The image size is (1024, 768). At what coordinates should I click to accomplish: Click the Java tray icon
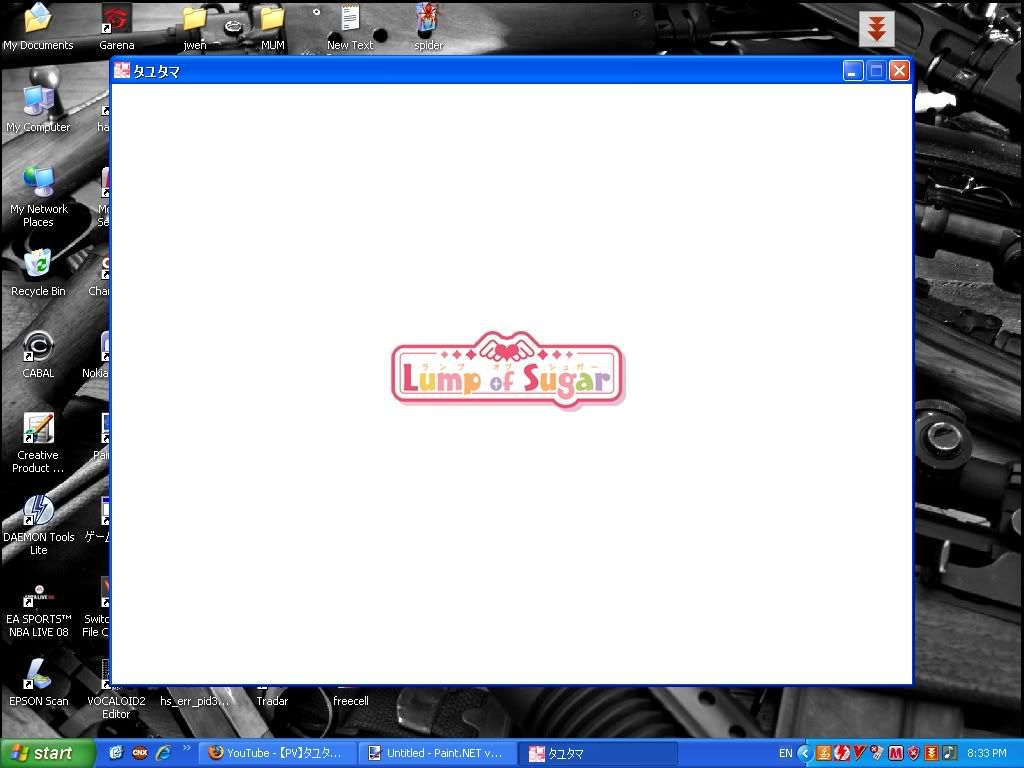(x=824, y=753)
